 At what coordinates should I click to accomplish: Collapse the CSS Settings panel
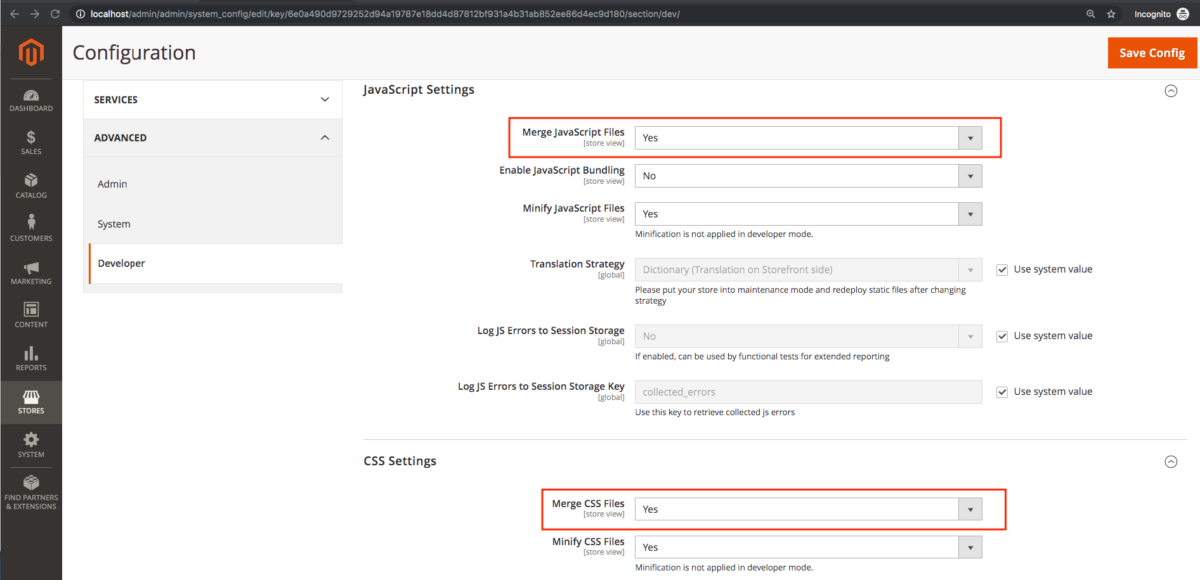[x=1170, y=462]
